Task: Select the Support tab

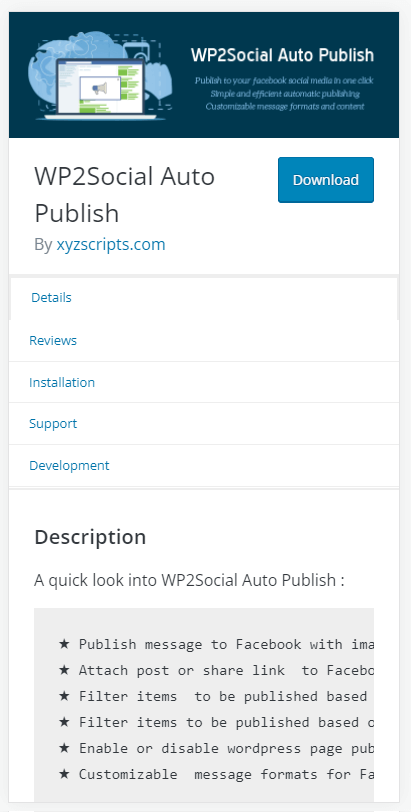Action: (x=53, y=423)
